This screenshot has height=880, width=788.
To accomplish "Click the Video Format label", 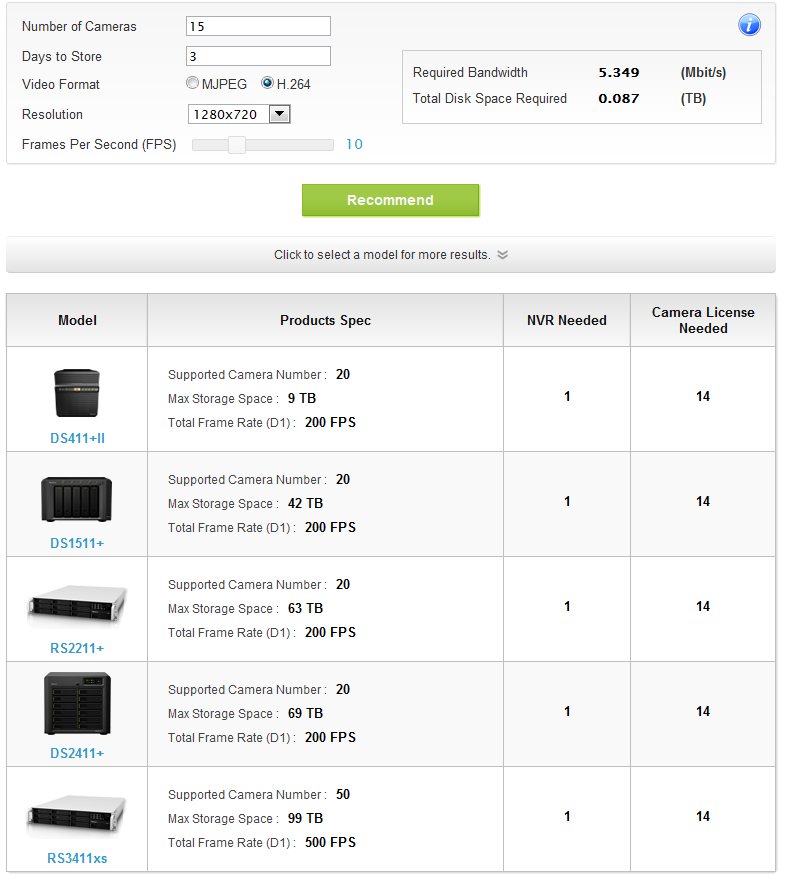I will [x=61, y=85].
